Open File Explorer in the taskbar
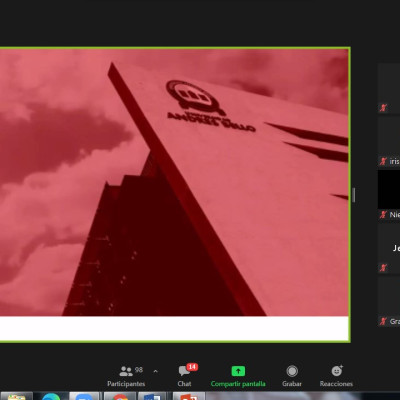The image size is (400, 400). [16, 396]
